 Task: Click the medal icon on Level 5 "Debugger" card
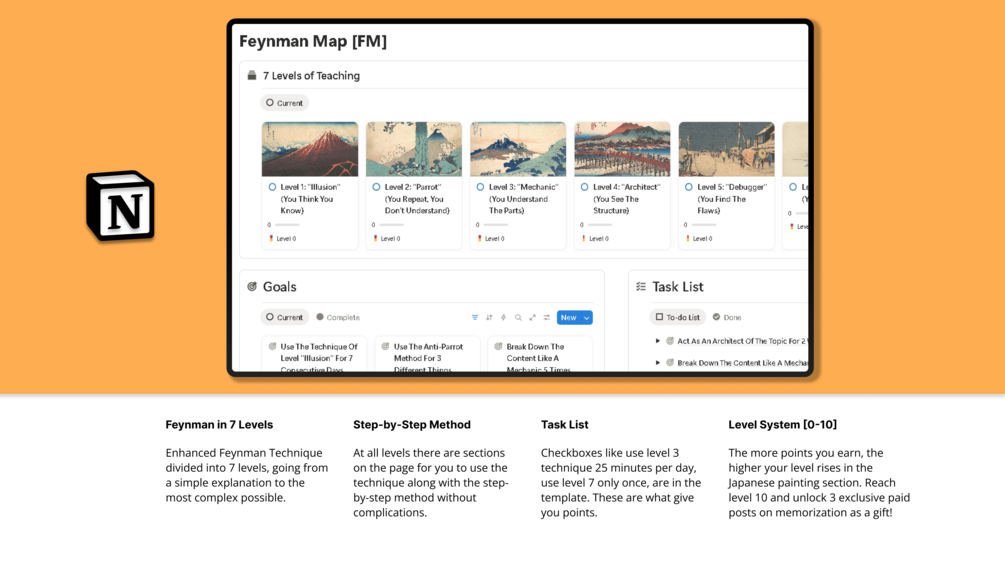coord(688,238)
